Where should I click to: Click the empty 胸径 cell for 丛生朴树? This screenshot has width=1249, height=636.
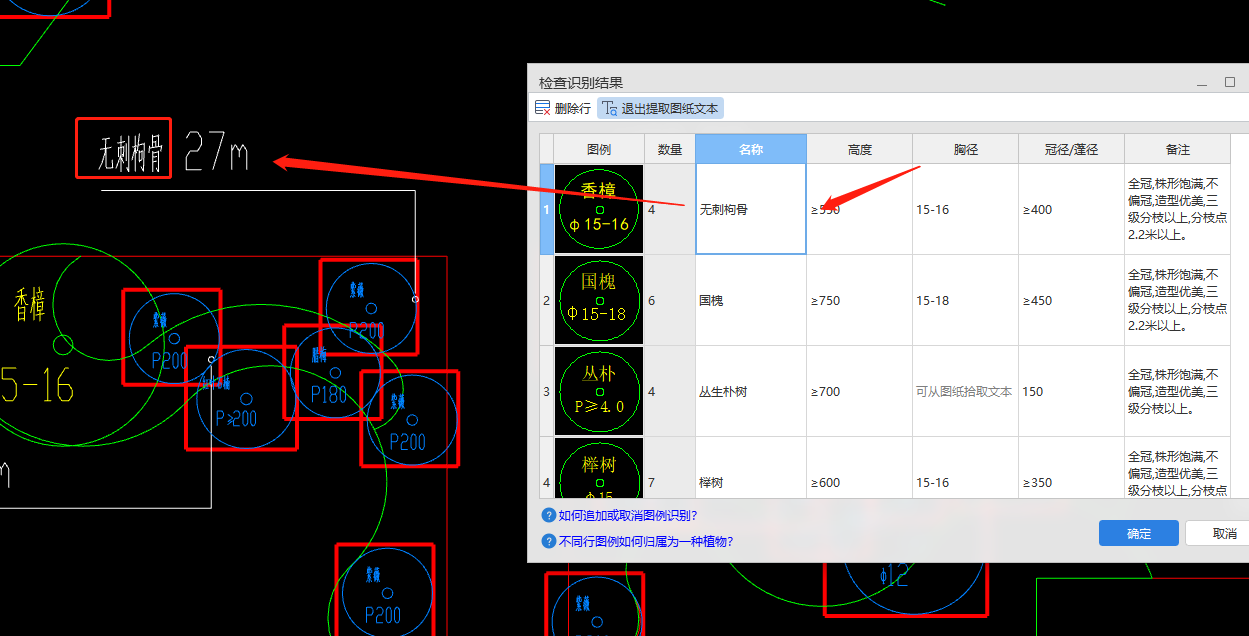(964, 392)
